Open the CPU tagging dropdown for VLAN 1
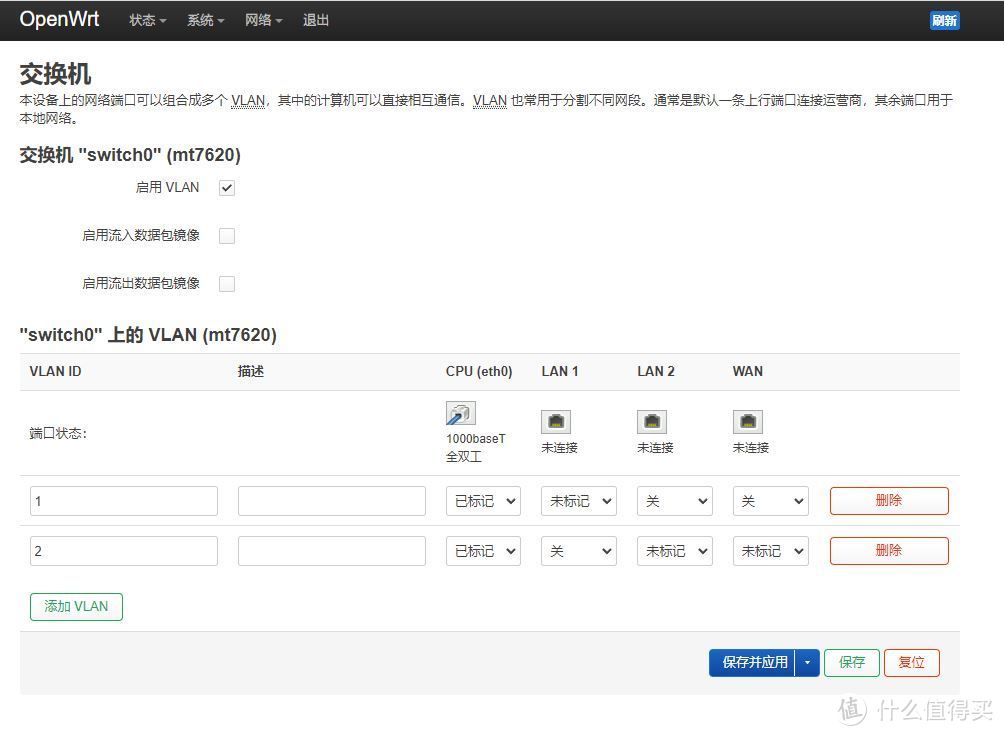The image size is (1004, 736). (x=483, y=501)
